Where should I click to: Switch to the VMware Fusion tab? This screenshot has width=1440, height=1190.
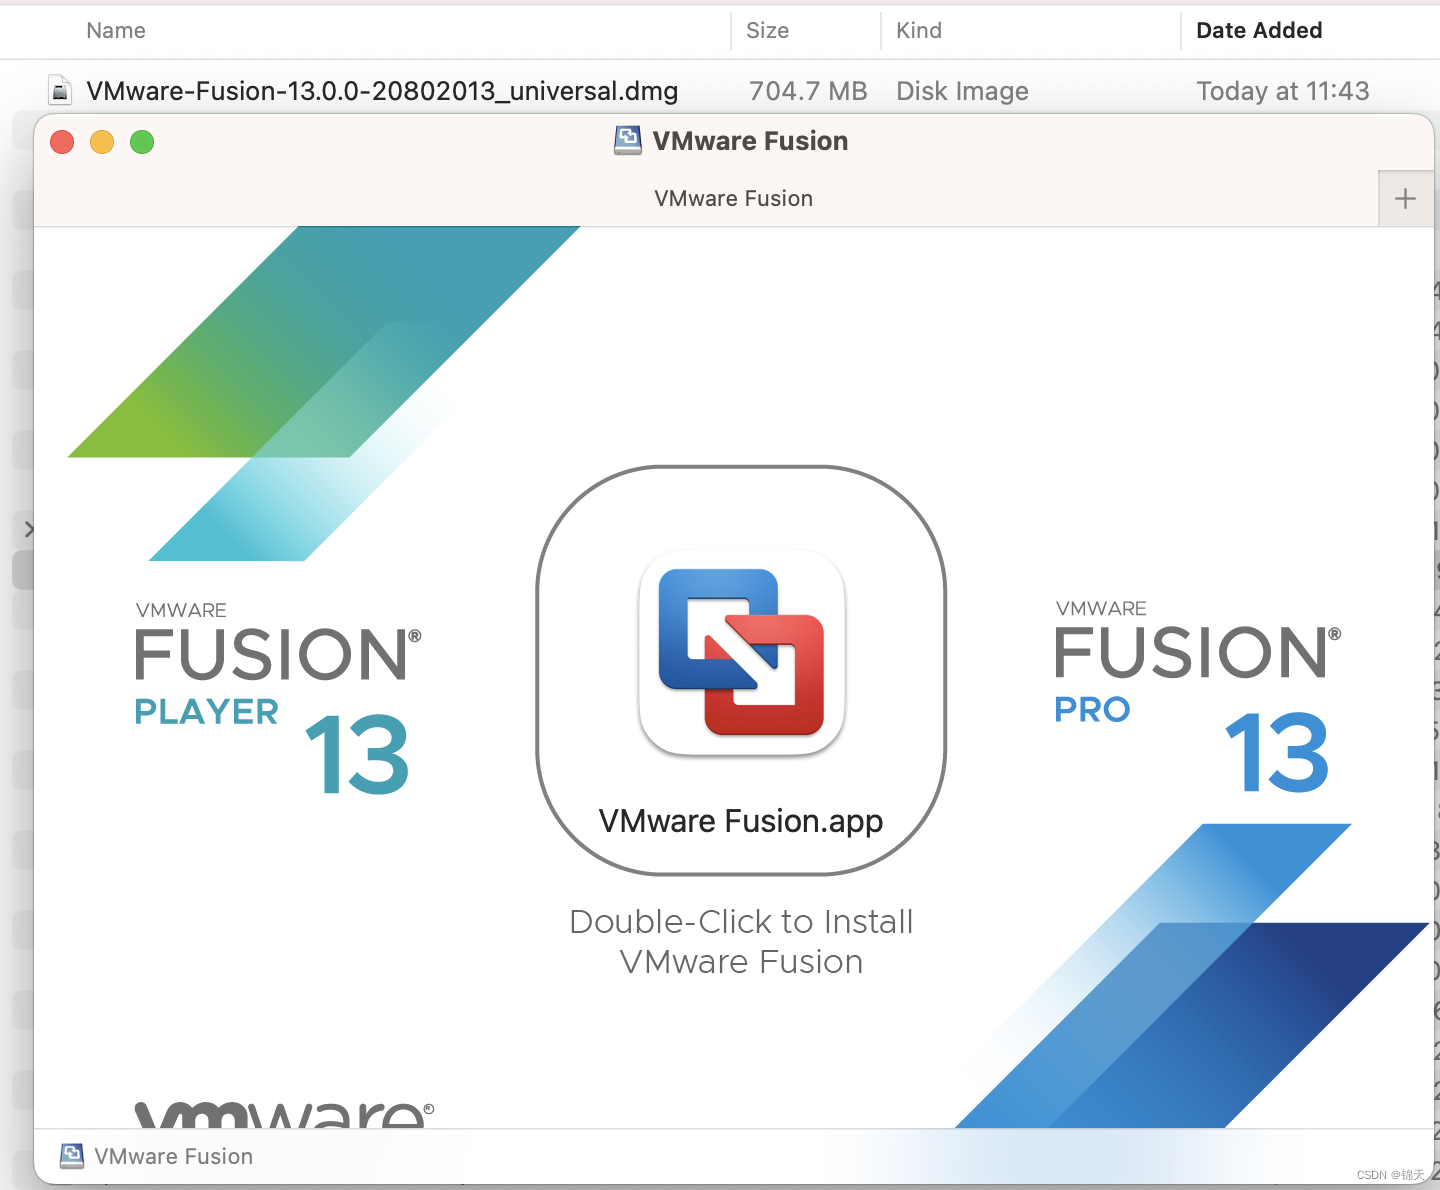pyautogui.click(x=734, y=198)
